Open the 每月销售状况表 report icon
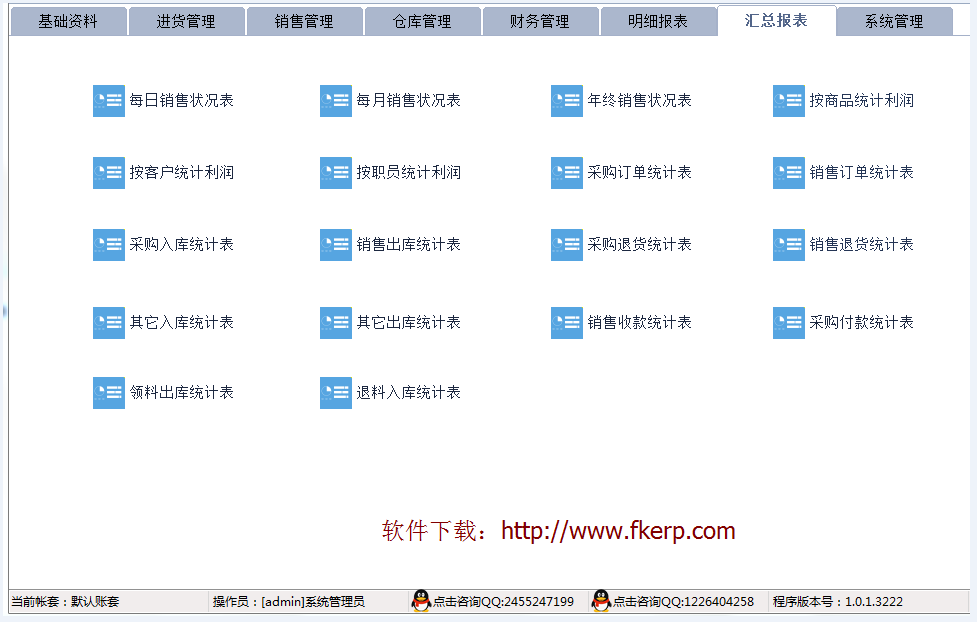 coord(336,101)
